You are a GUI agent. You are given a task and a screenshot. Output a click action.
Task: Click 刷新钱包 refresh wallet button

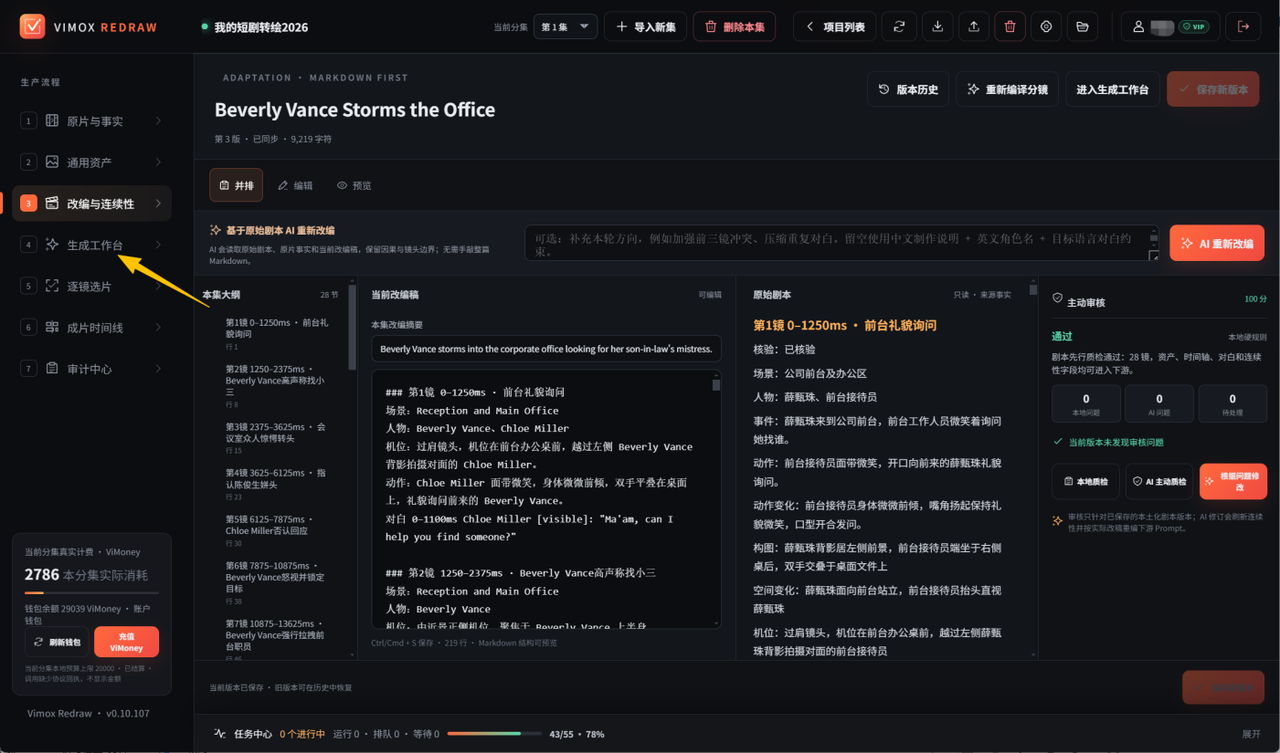point(56,642)
